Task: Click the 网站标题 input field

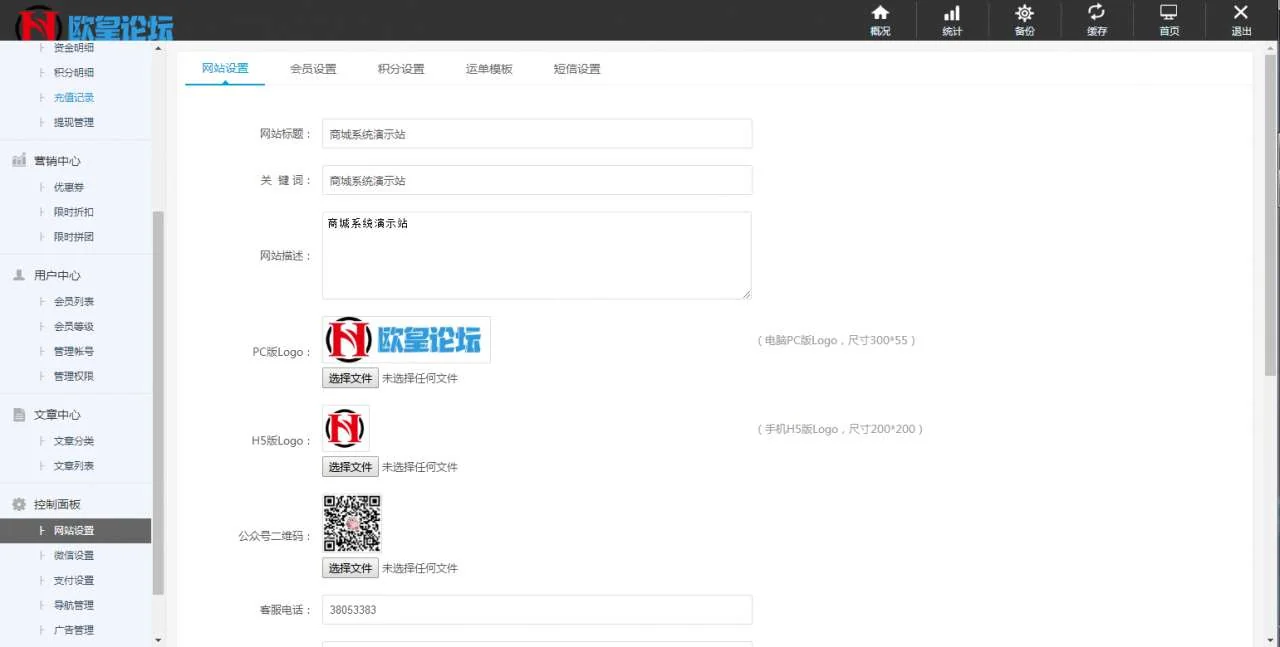Action: tap(537, 134)
